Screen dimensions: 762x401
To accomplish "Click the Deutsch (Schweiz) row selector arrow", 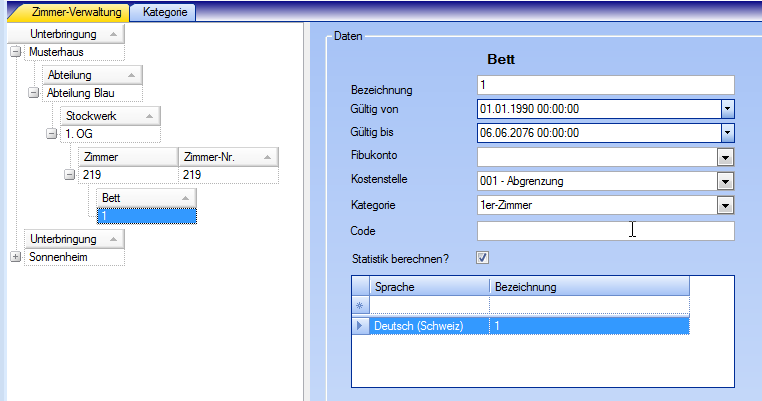I will click(x=360, y=326).
